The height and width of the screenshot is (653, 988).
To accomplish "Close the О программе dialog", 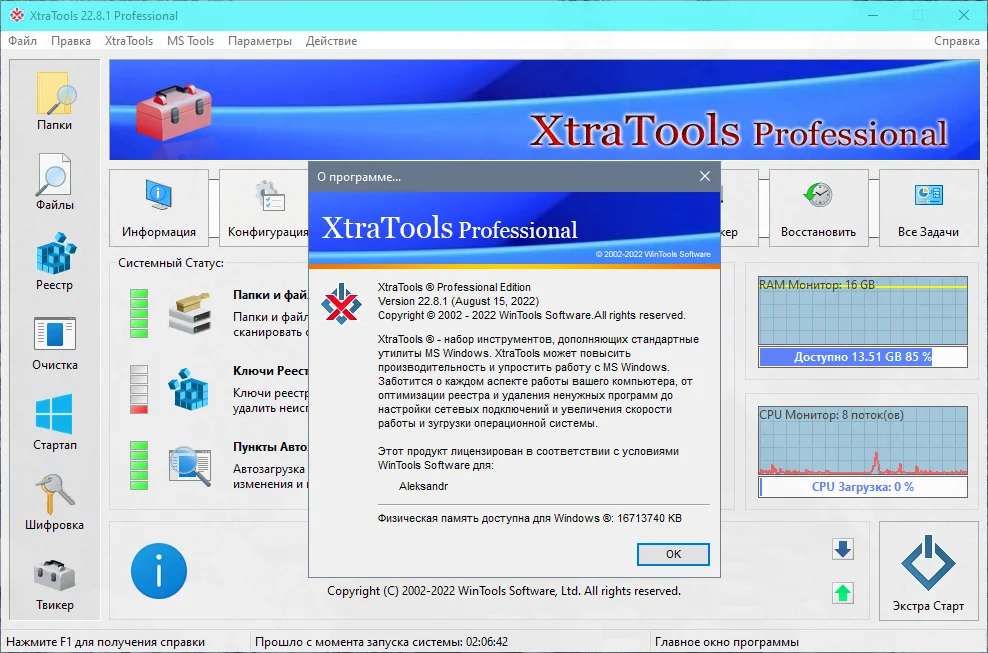I will coord(705,176).
